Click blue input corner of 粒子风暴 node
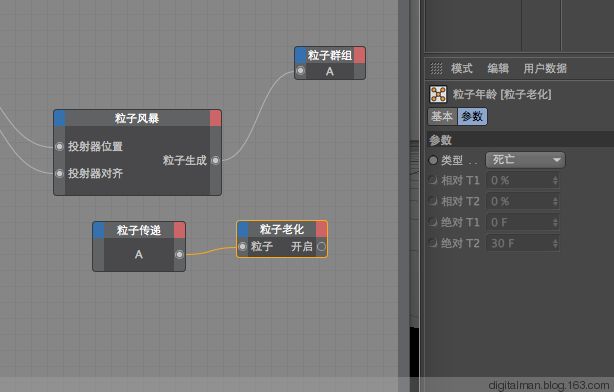The height and width of the screenshot is (392, 614). pyautogui.click(x=60, y=118)
